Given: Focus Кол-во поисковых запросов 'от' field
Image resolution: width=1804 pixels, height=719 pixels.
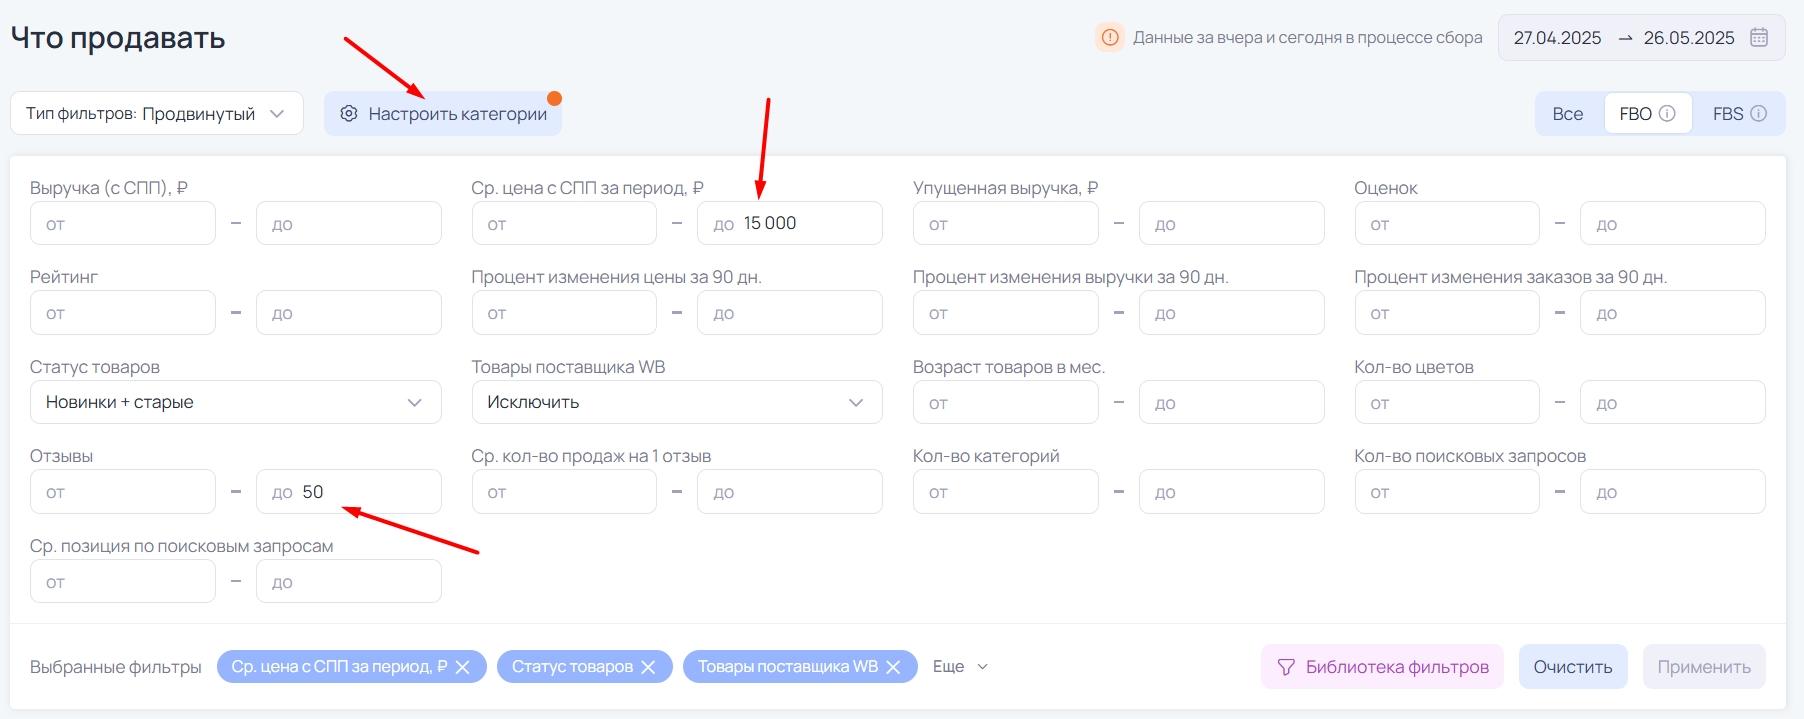Looking at the screenshot, I should coord(1447,492).
